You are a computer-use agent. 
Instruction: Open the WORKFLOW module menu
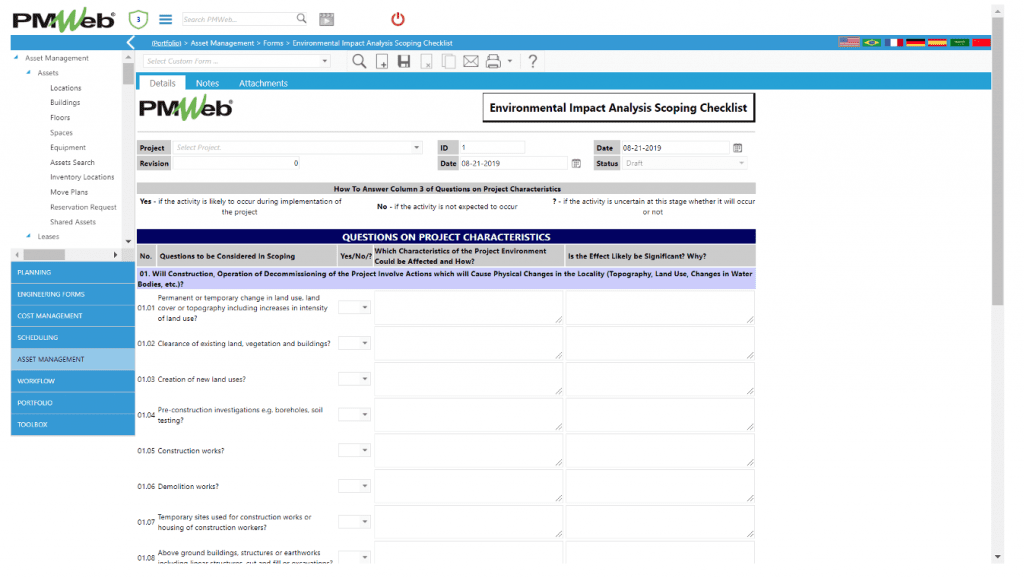click(x=72, y=381)
